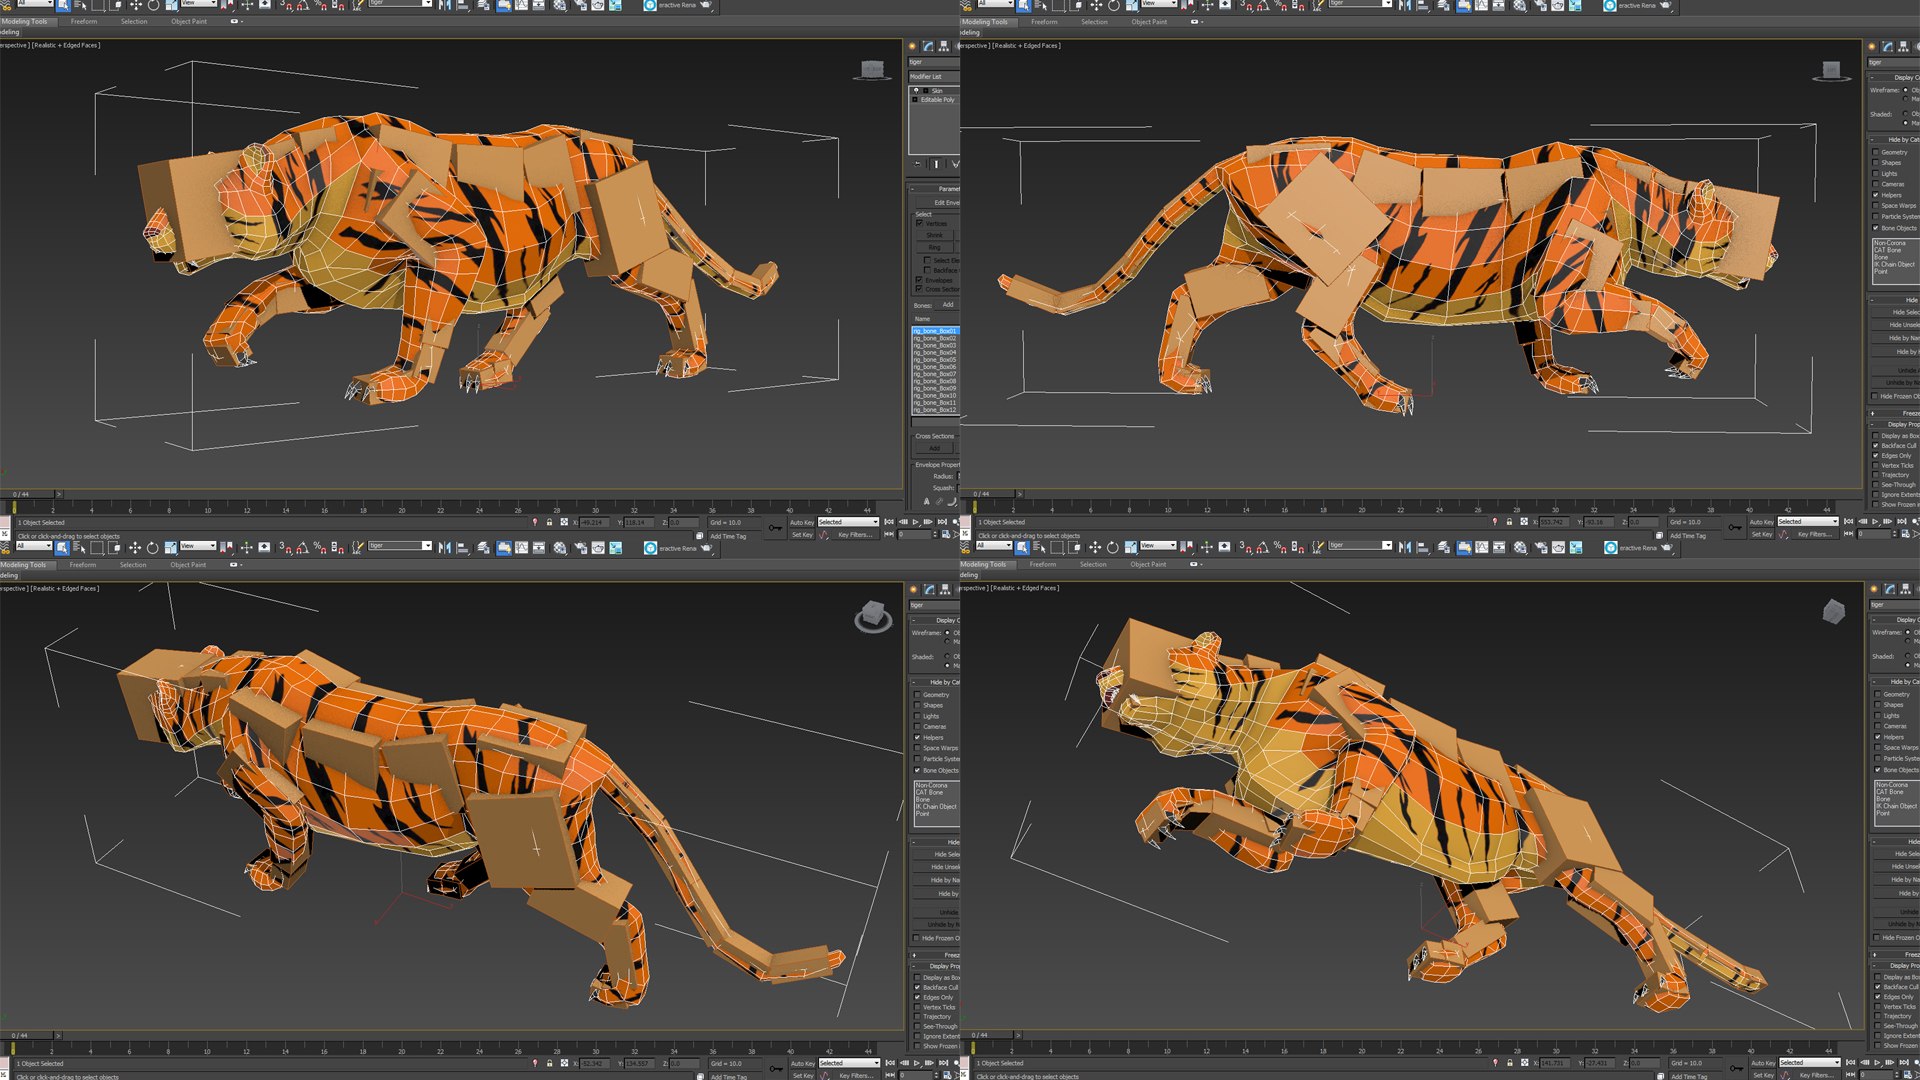Click Auto Key in the top-left status bar
The height and width of the screenshot is (1080, 1920).
coord(802,522)
